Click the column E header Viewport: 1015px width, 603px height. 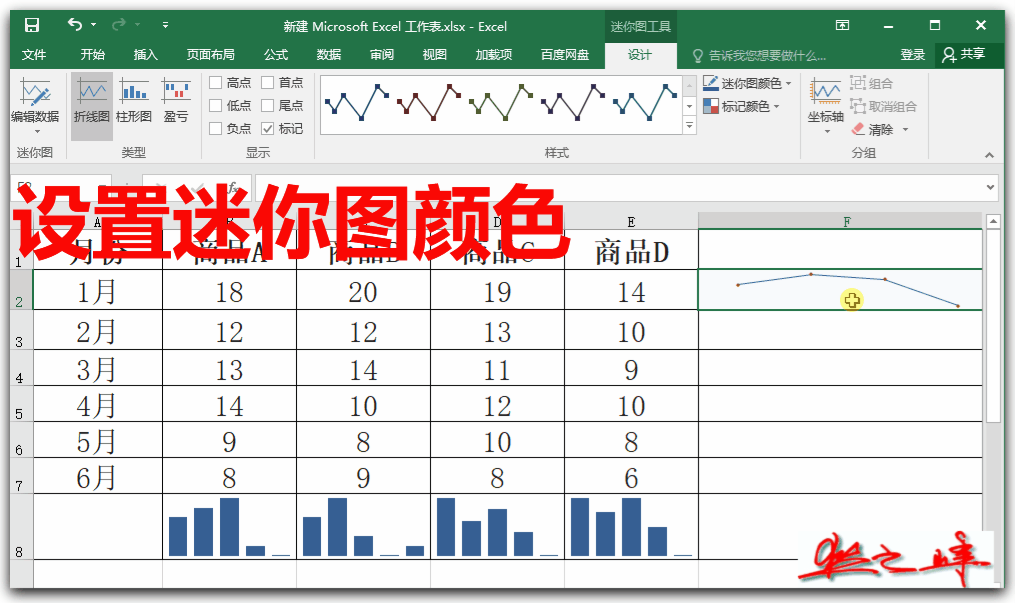pos(631,221)
